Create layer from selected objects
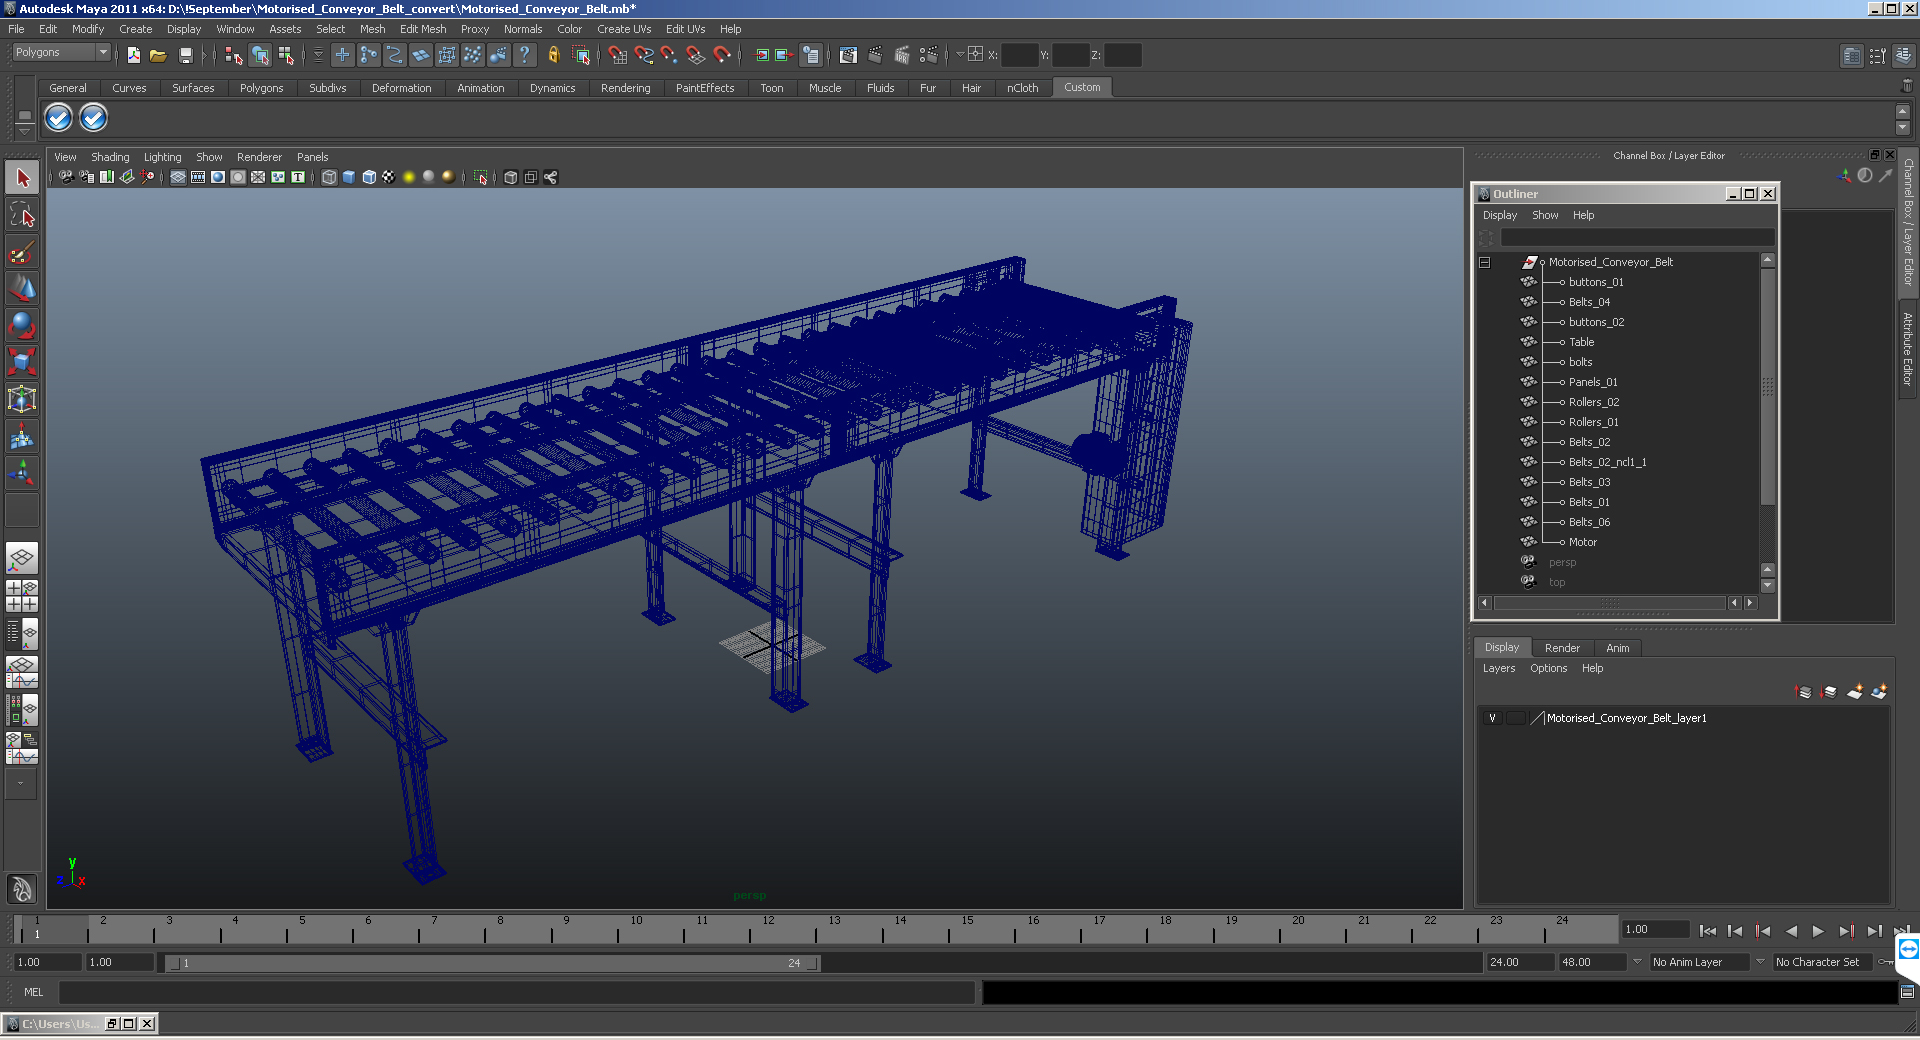The width and height of the screenshot is (1920, 1040). click(1880, 692)
